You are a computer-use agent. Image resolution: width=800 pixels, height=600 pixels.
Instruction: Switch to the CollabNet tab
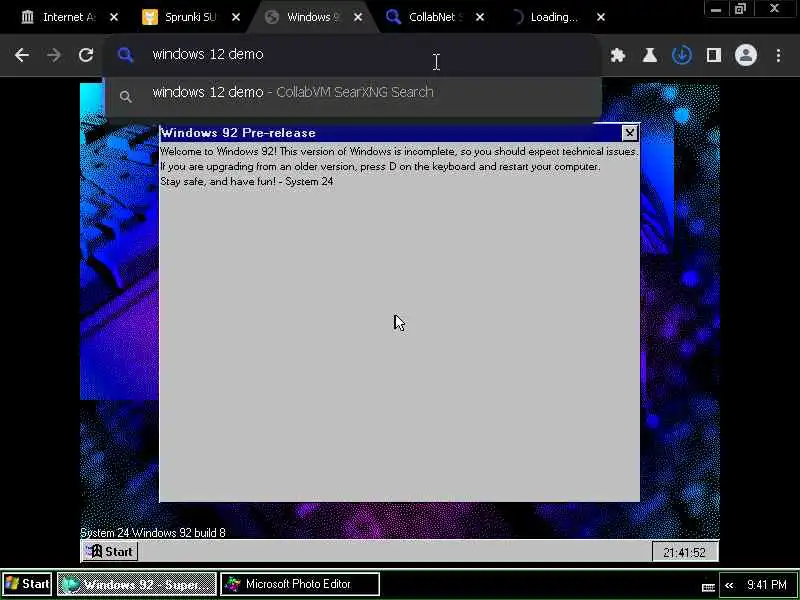coord(424,17)
